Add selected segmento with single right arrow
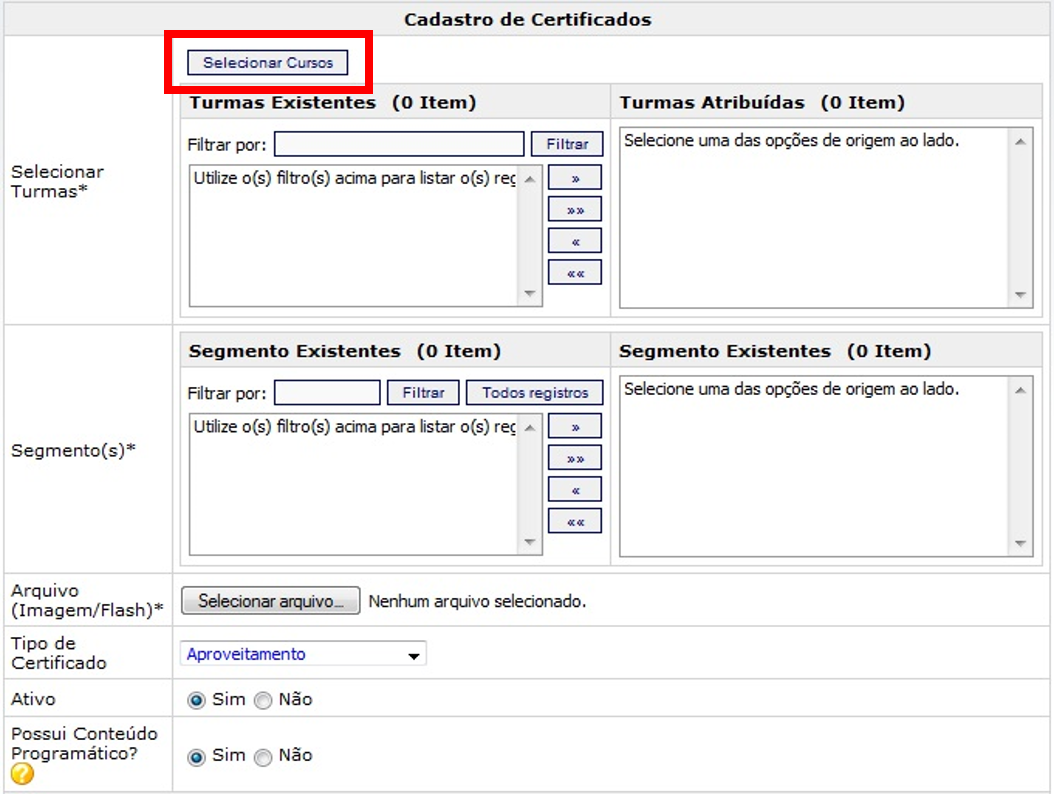The width and height of the screenshot is (1054, 794). (575, 427)
